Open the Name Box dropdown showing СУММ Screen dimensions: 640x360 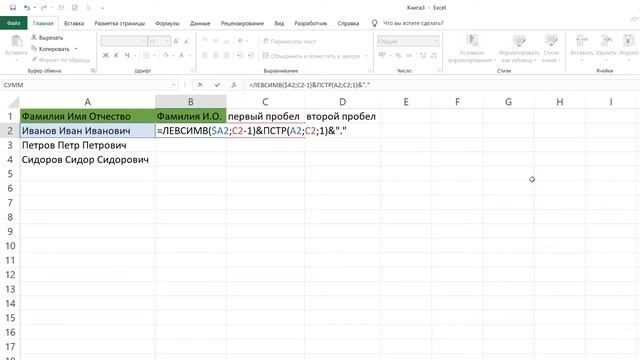pyautogui.click(x=174, y=85)
